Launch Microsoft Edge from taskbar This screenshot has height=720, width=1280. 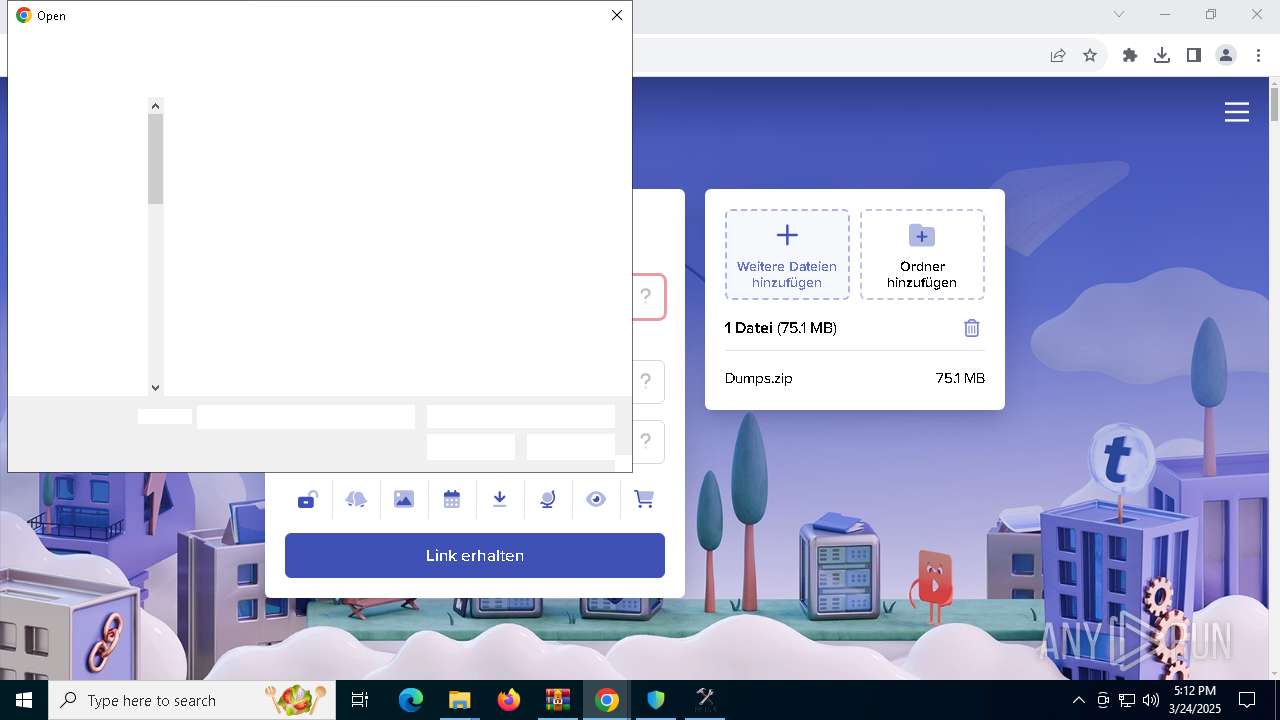pos(411,700)
